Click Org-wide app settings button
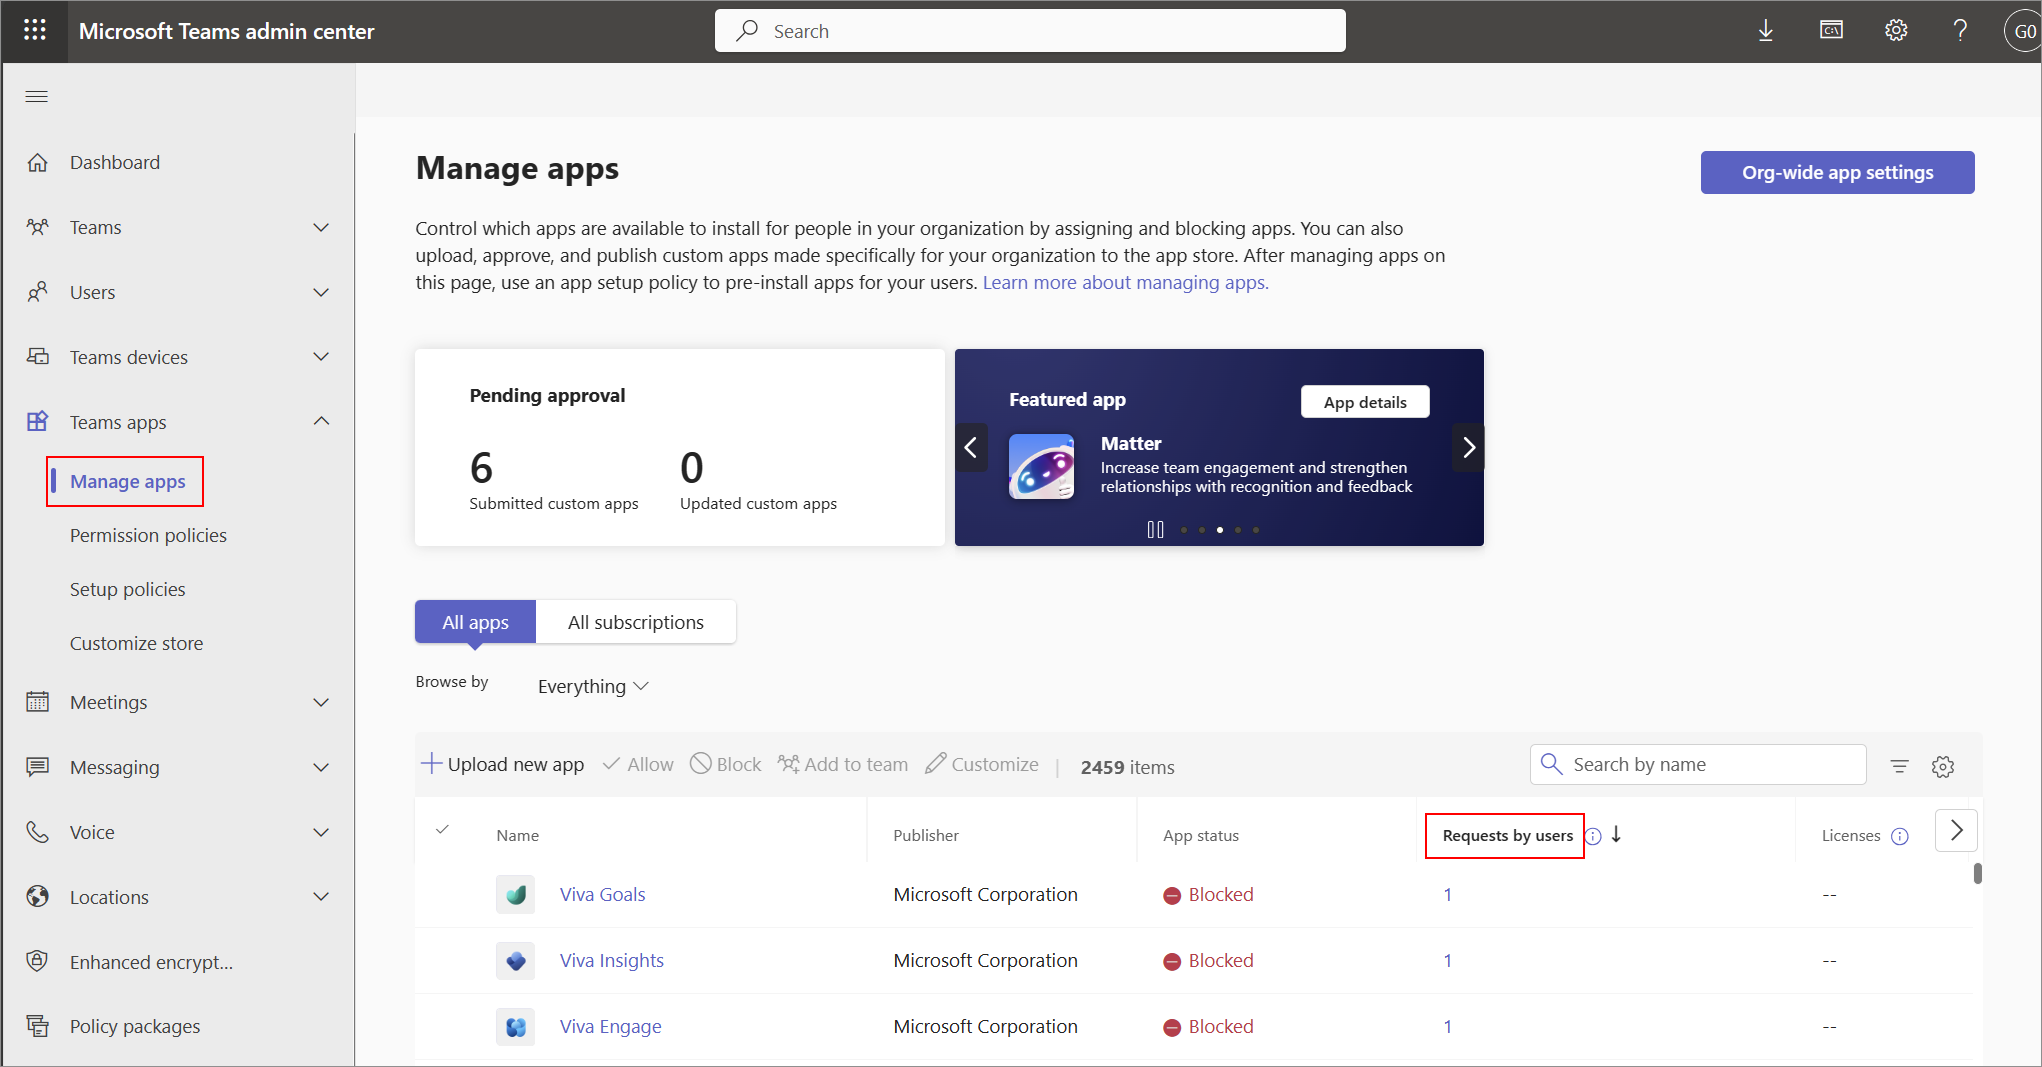Screen dimensions: 2042x1067 [x=1837, y=172]
